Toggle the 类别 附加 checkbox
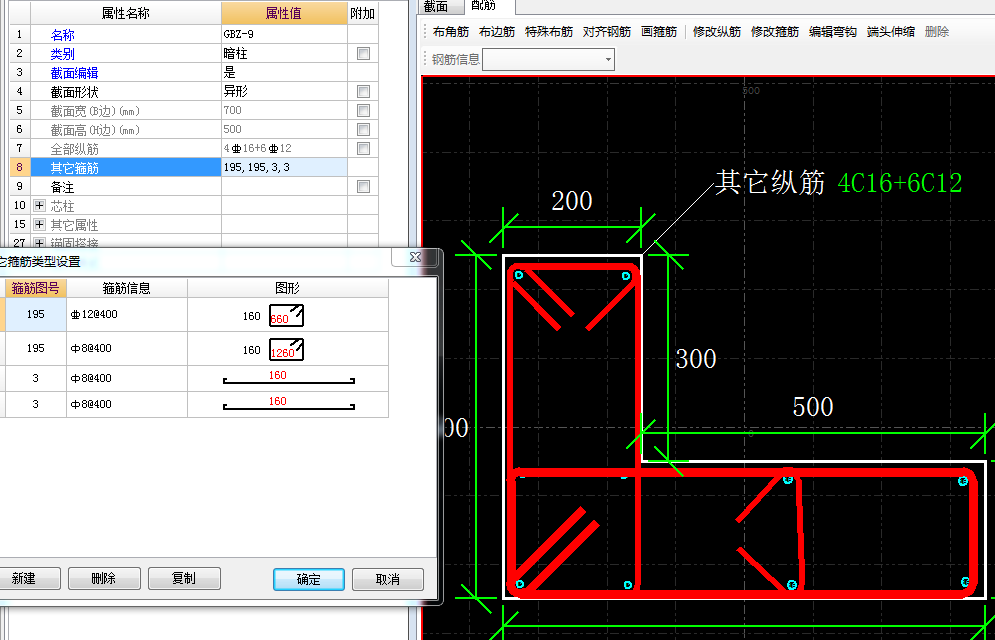 [363, 53]
